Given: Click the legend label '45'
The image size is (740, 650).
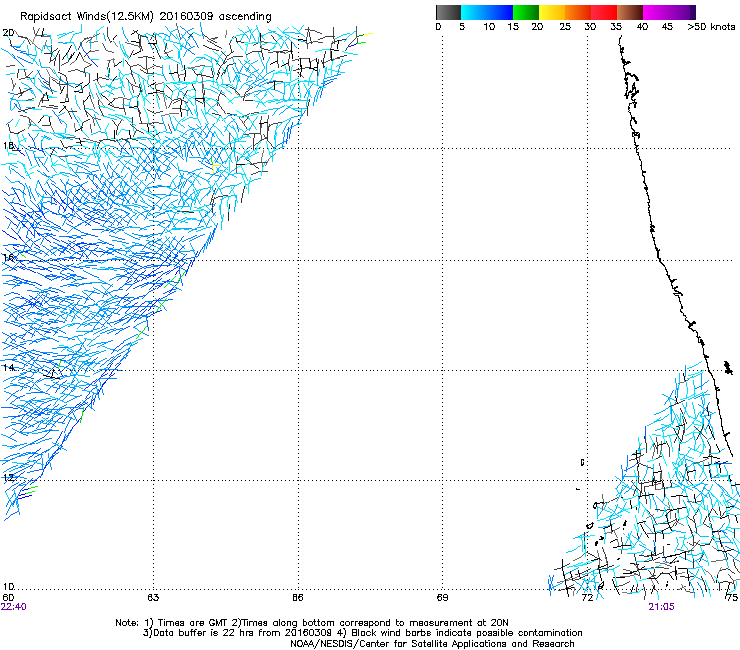Looking at the screenshot, I should tap(667, 27).
